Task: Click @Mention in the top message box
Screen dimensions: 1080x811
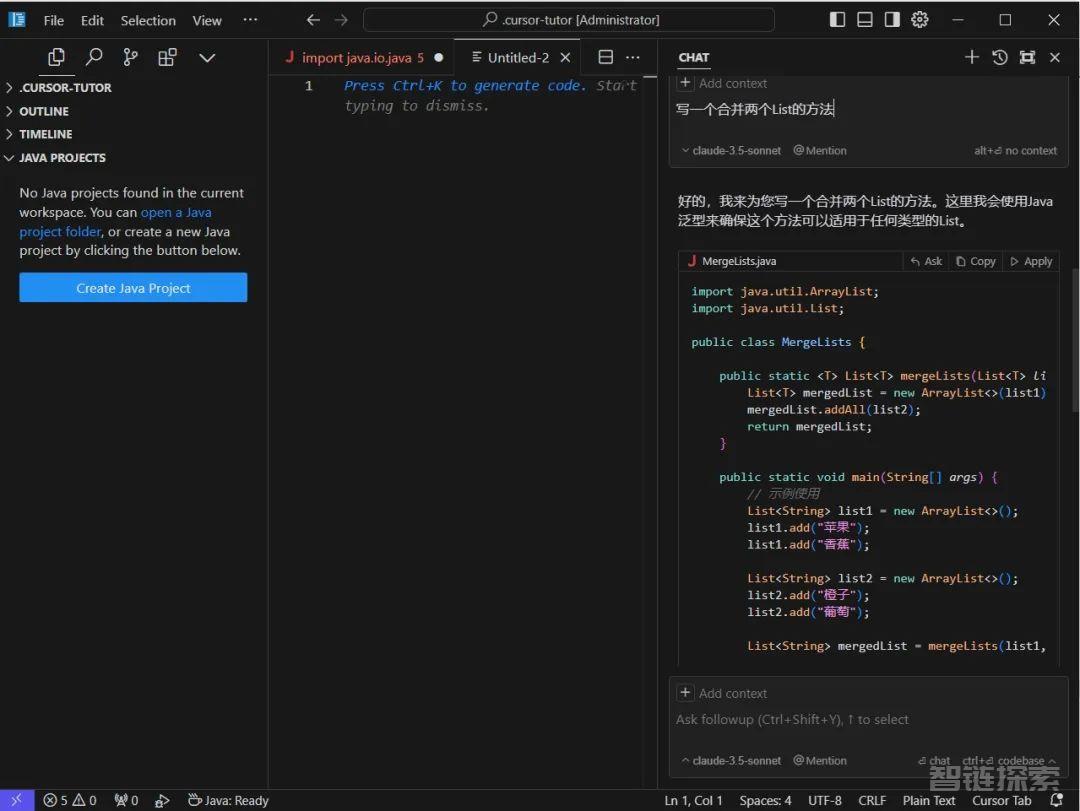Action: point(820,150)
